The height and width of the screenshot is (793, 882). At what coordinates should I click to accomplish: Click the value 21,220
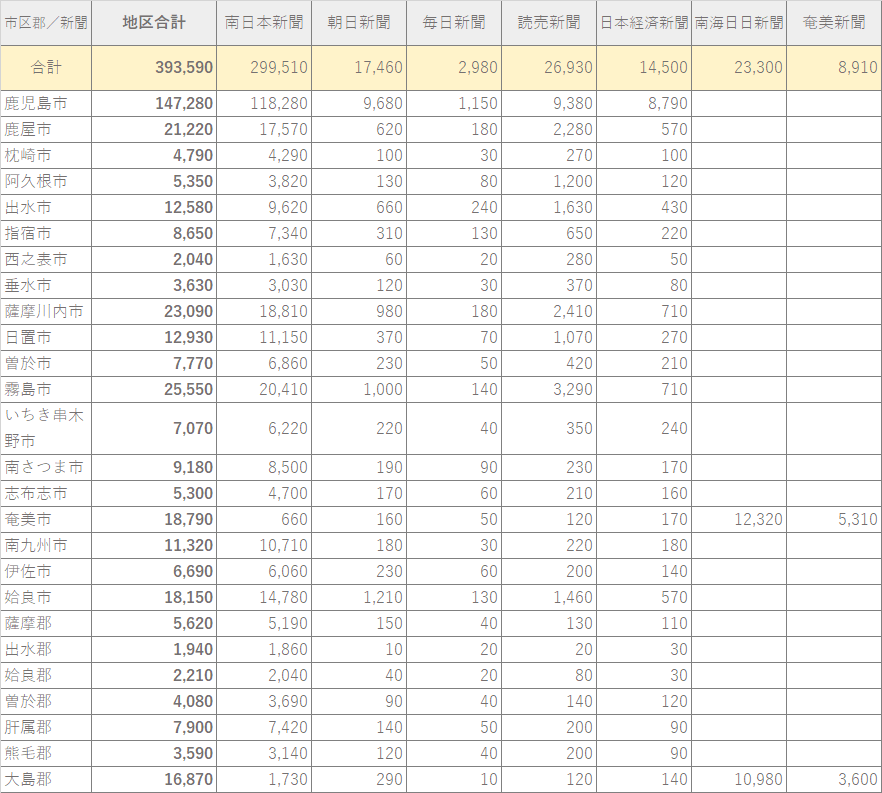click(x=189, y=129)
